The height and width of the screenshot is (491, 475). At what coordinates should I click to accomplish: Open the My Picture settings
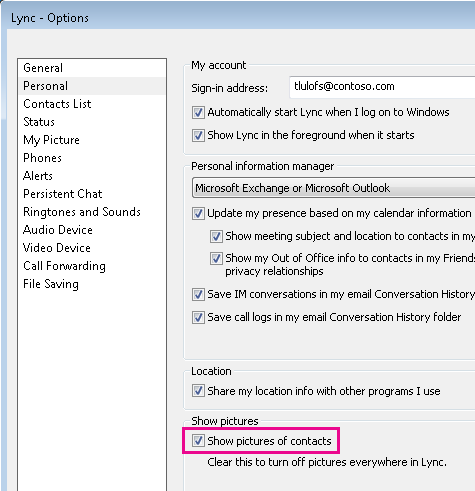click(x=92, y=140)
